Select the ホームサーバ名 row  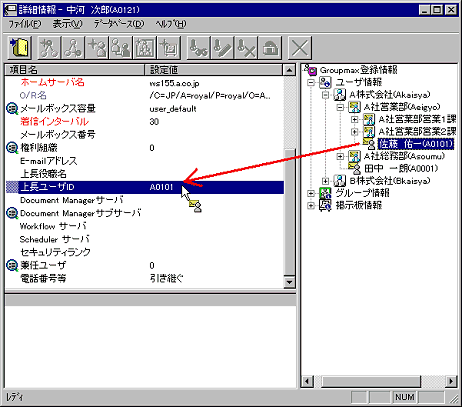click(145, 83)
